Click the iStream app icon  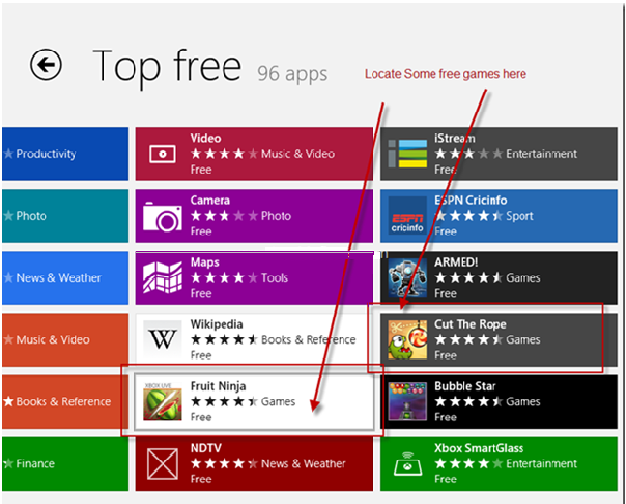407,154
